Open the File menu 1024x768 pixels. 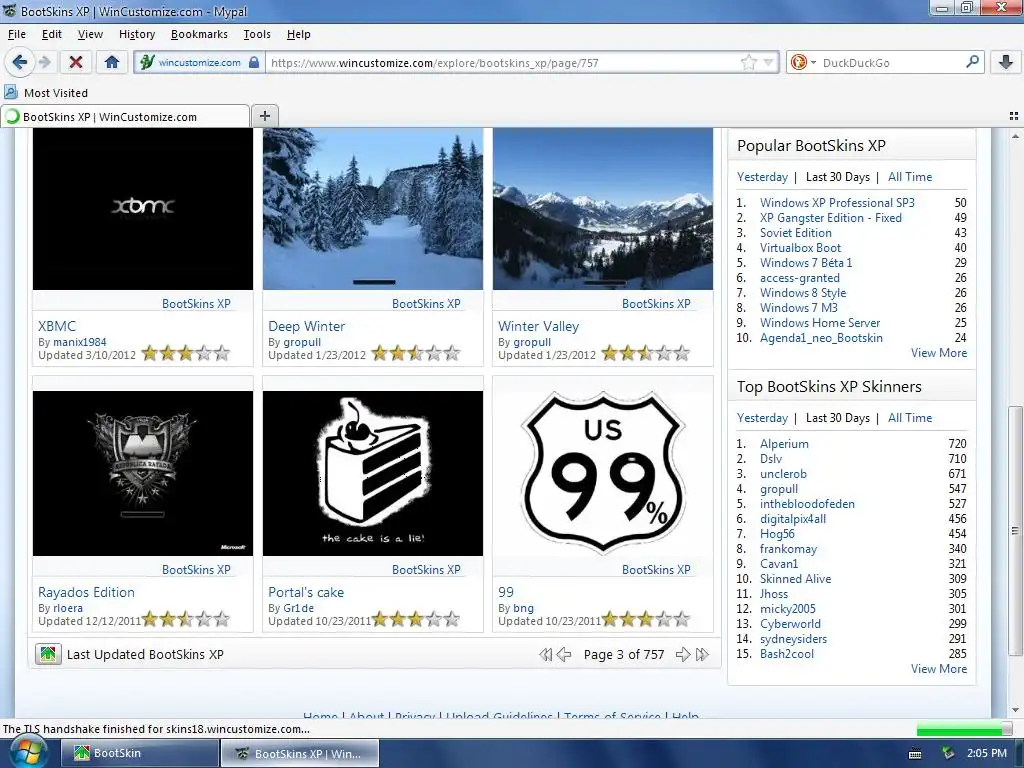click(17, 34)
